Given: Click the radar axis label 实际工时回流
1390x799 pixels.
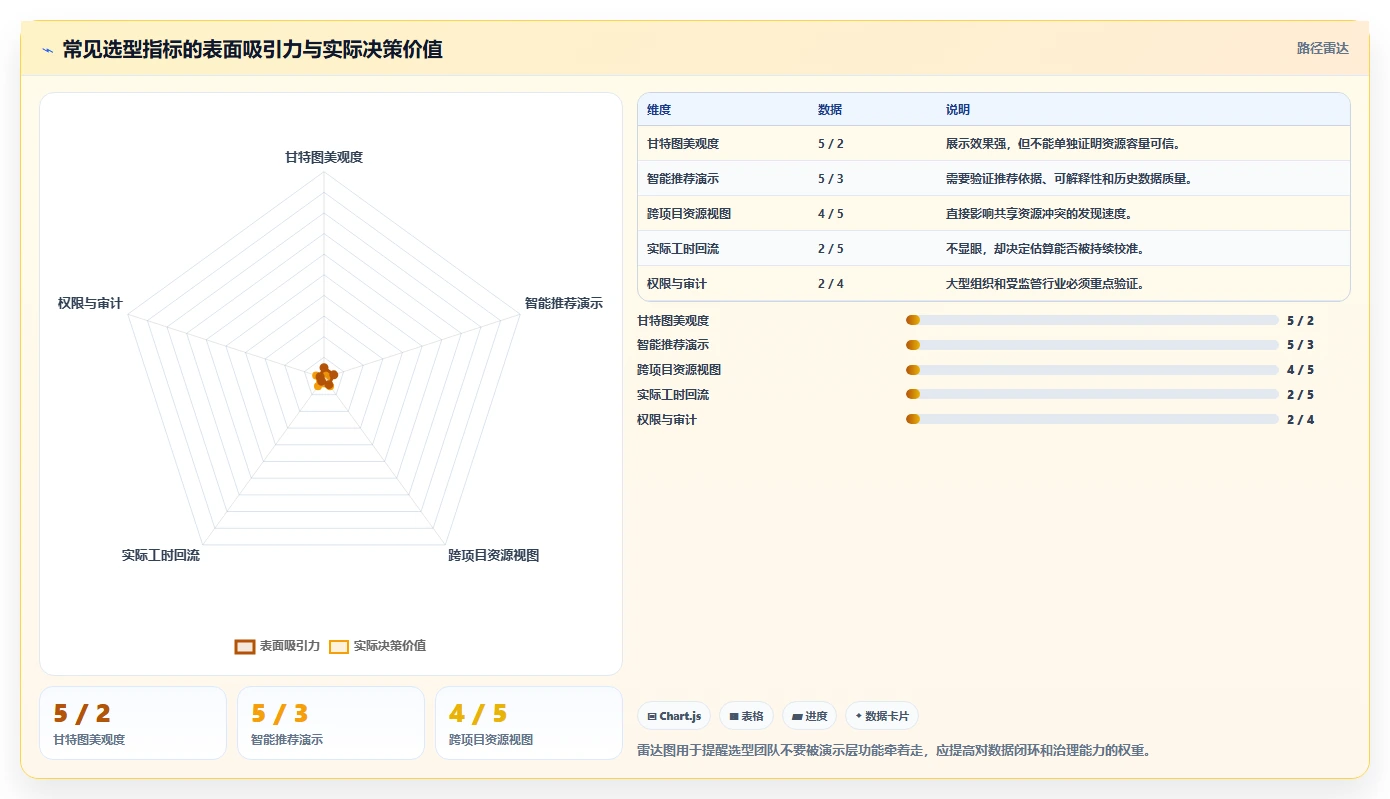Looking at the screenshot, I should point(161,555).
